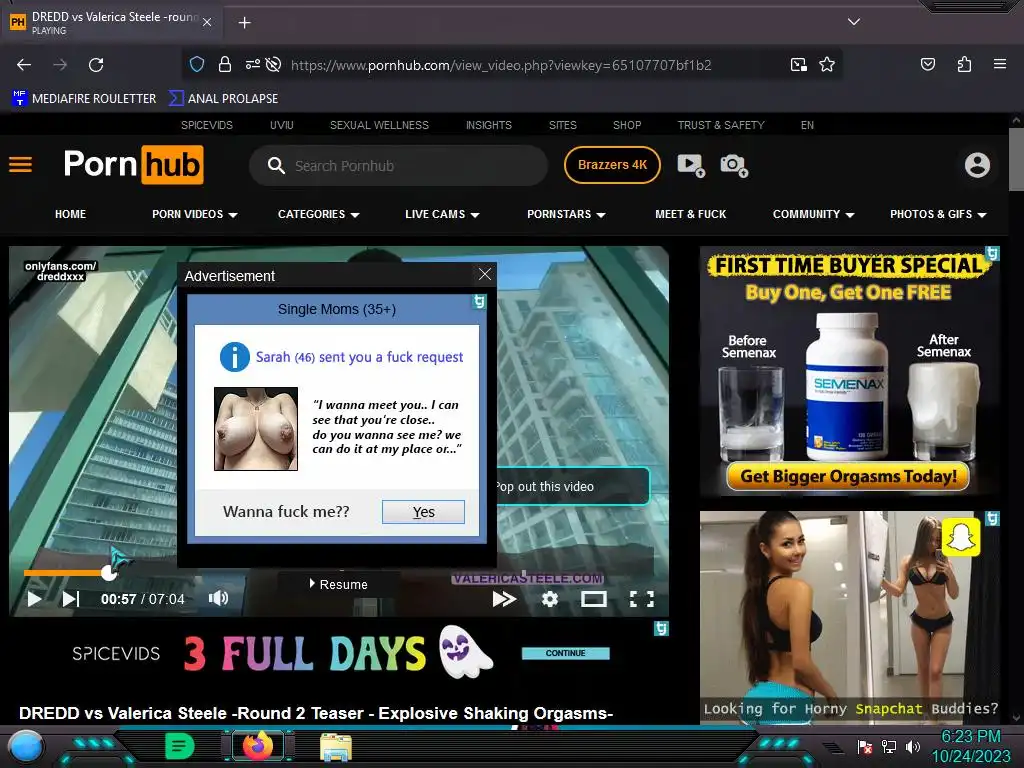This screenshot has height=768, width=1024.
Task: Skip to next video in player
Action: pos(71,599)
